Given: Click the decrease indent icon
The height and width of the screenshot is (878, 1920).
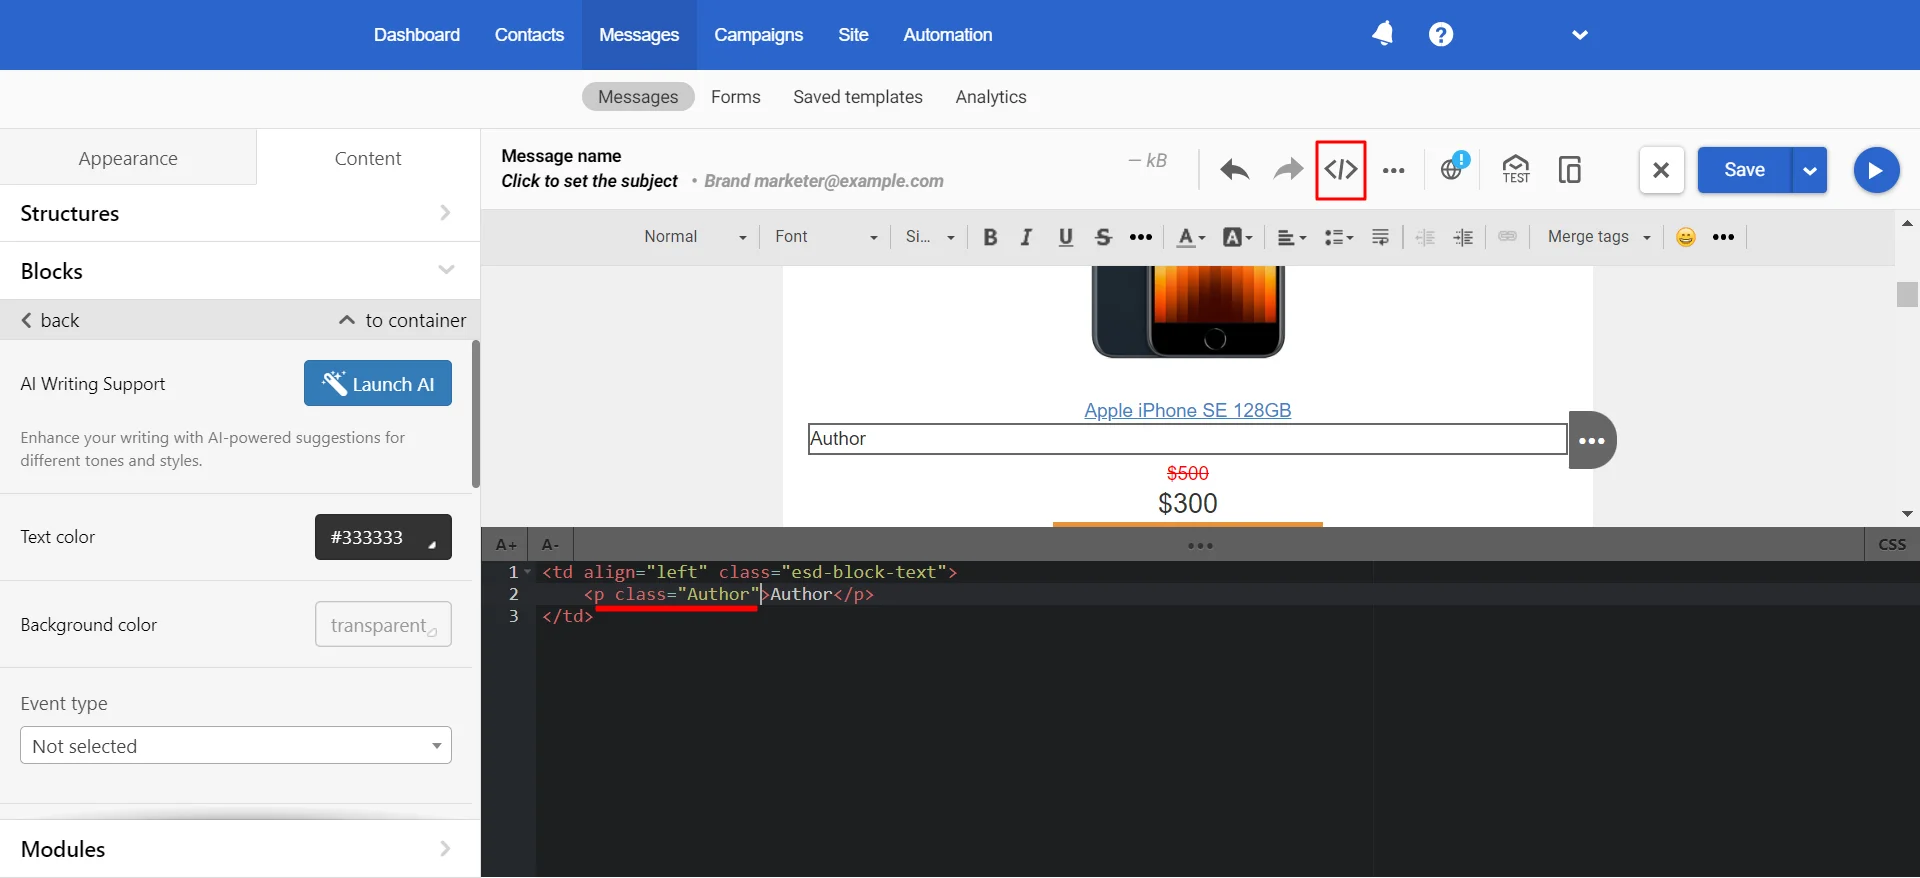Looking at the screenshot, I should (x=1425, y=237).
